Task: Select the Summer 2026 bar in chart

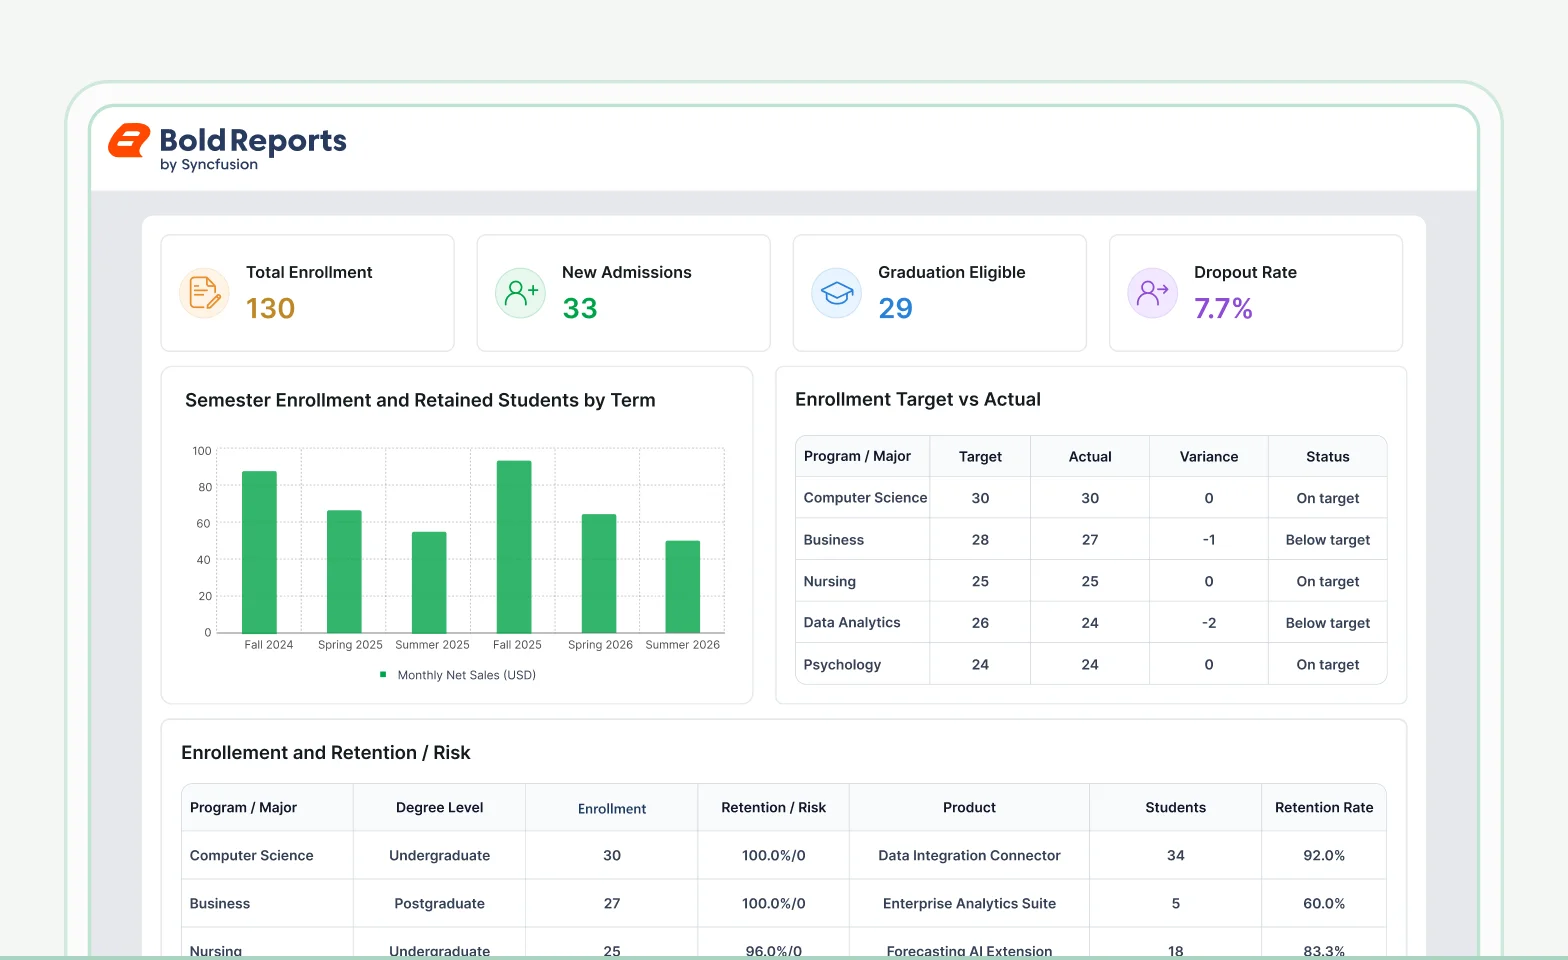Action: coord(683,587)
